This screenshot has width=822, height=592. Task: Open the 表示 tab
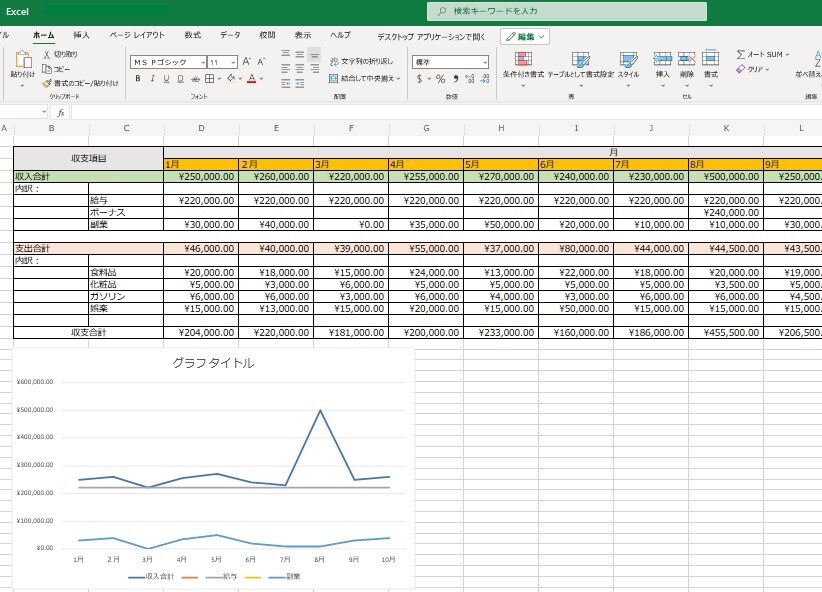(x=303, y=35)
